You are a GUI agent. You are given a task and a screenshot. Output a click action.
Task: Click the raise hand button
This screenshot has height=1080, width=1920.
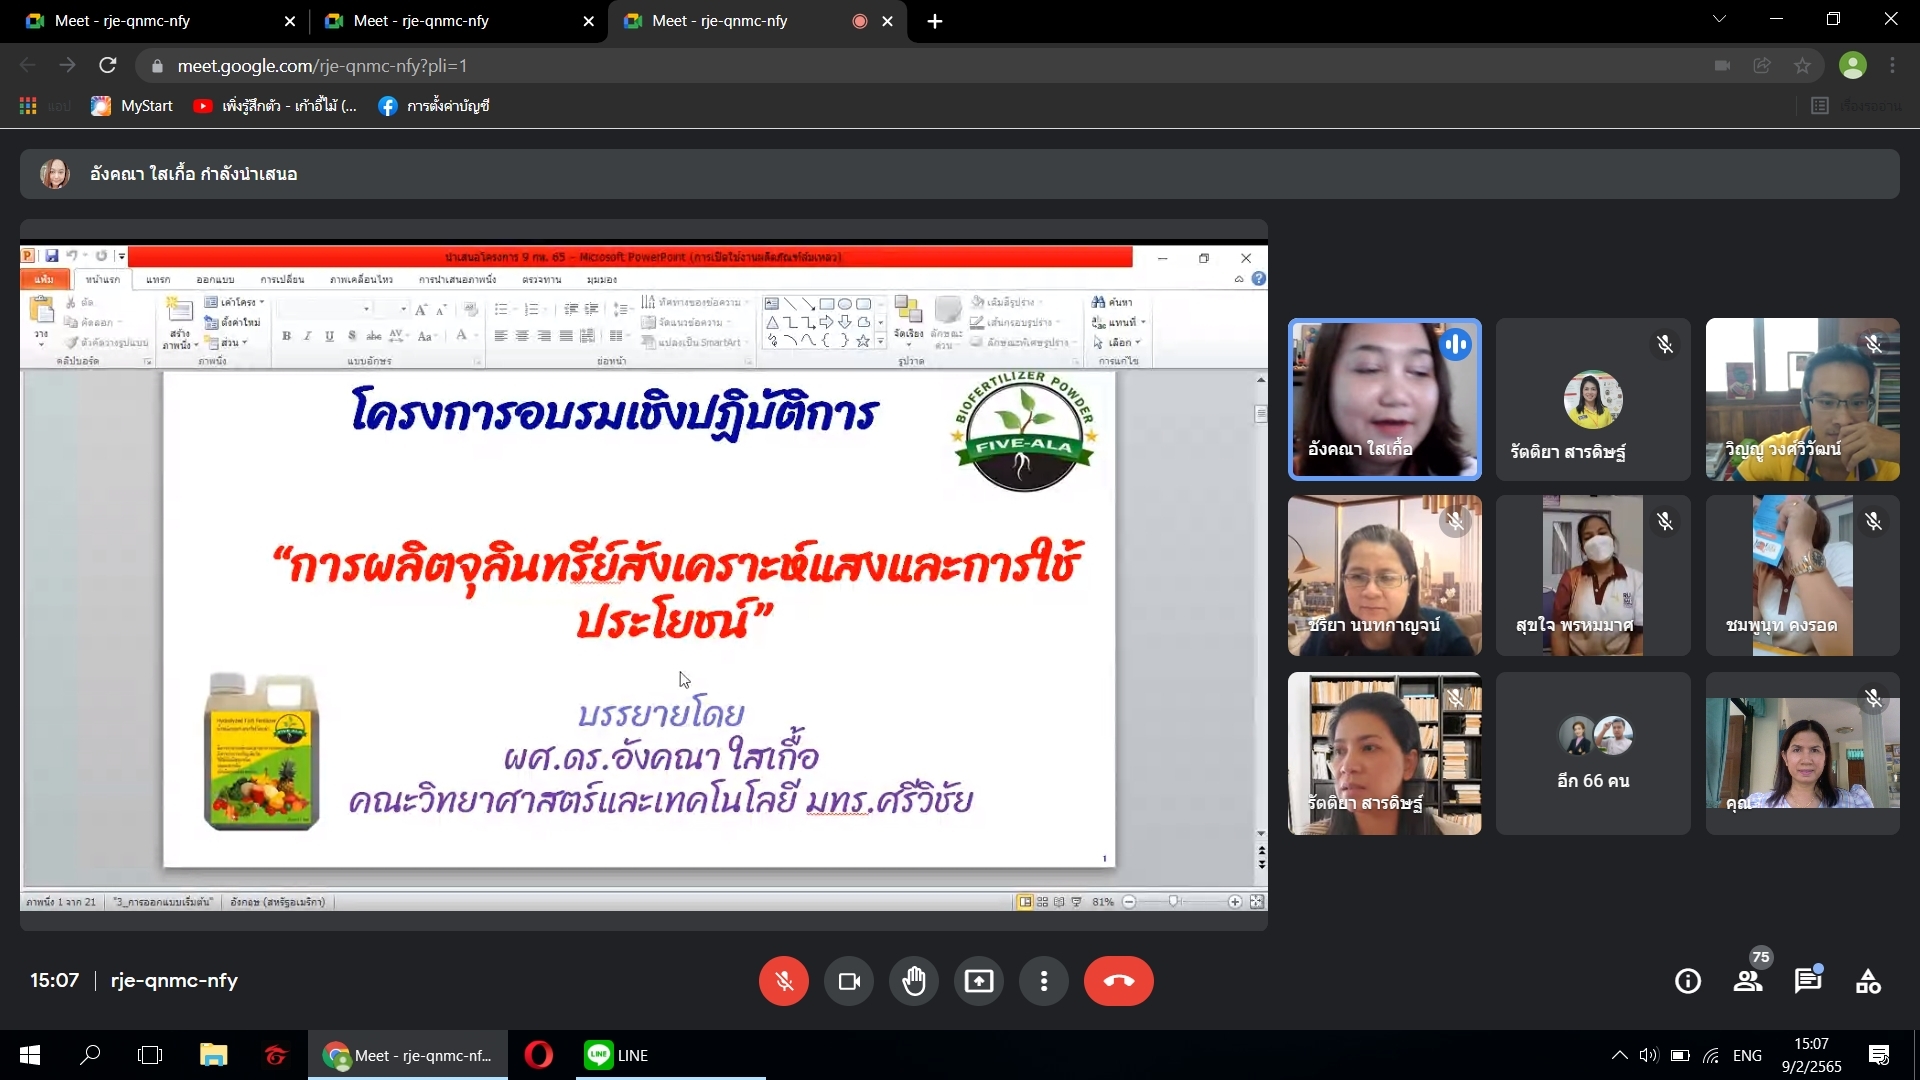pos(913,981)
